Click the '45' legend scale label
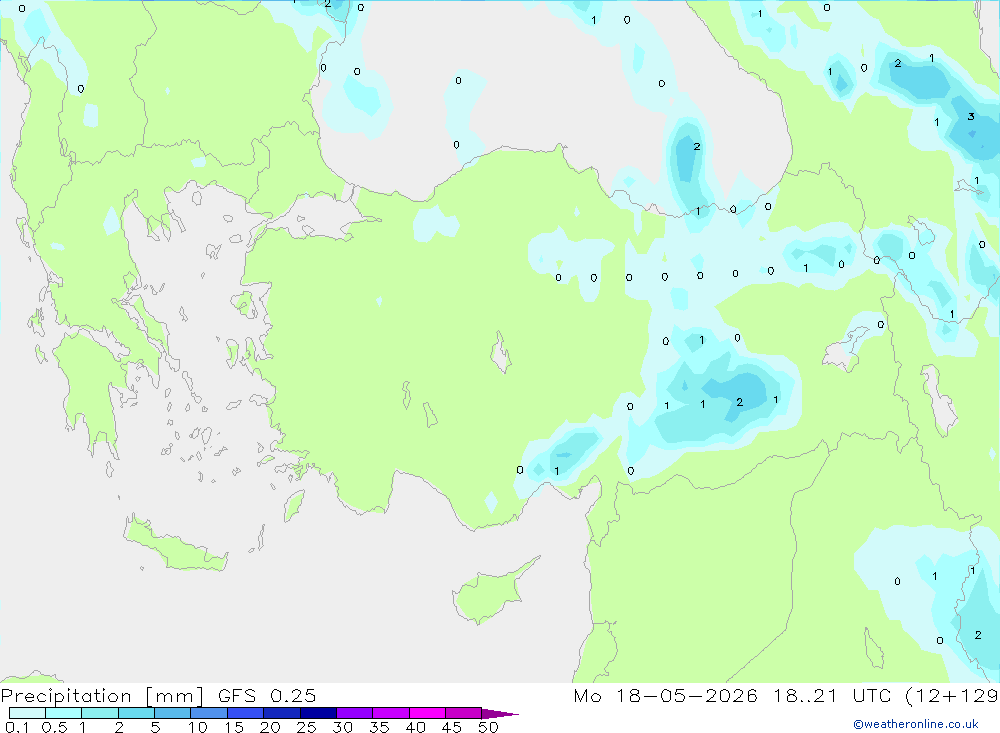1000x733 pixels. 452,727
